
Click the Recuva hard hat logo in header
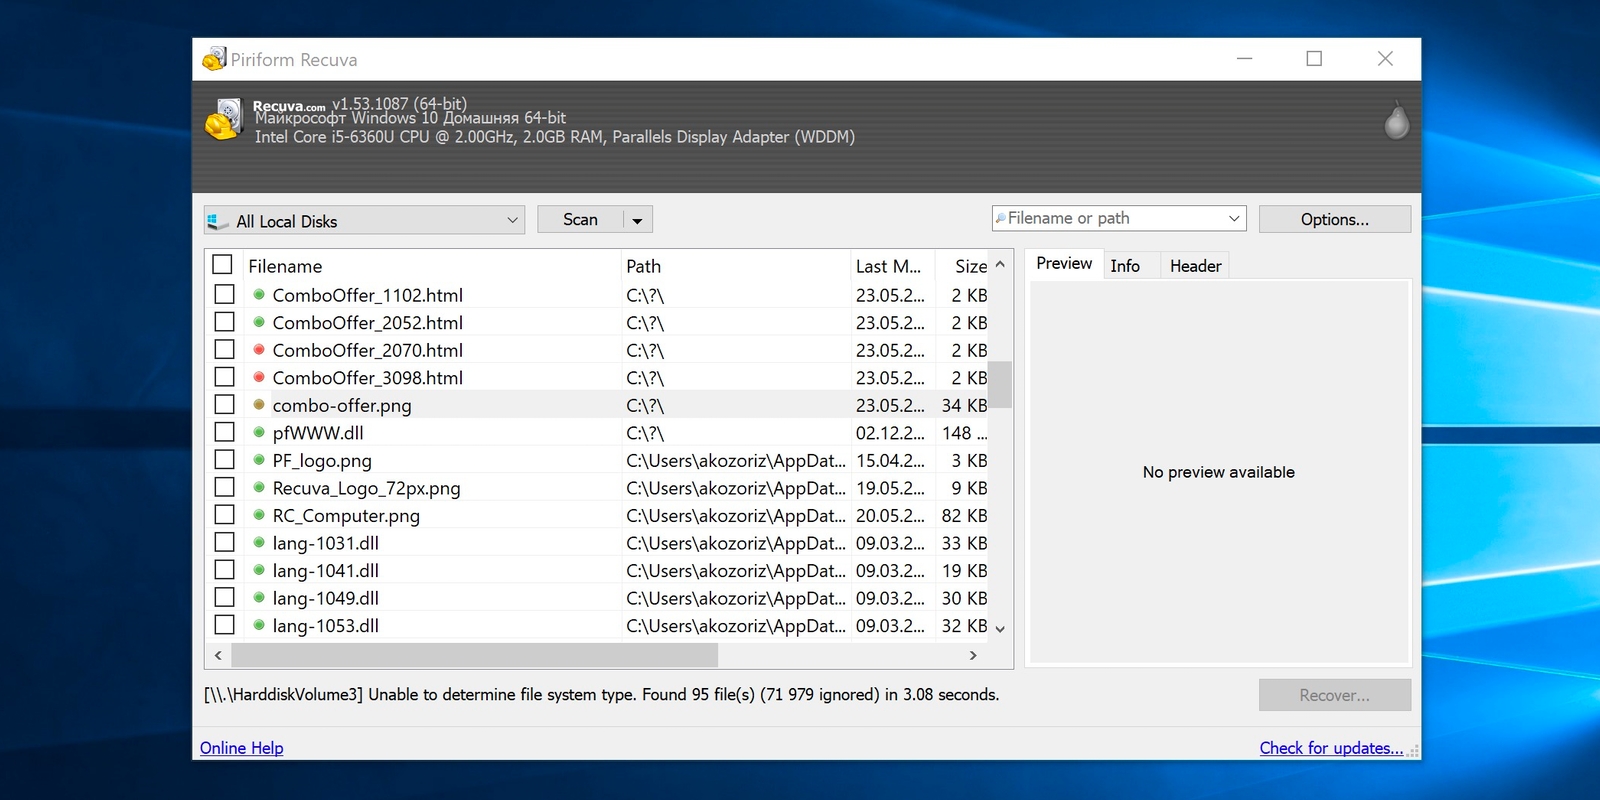click(x=224, y=119)
